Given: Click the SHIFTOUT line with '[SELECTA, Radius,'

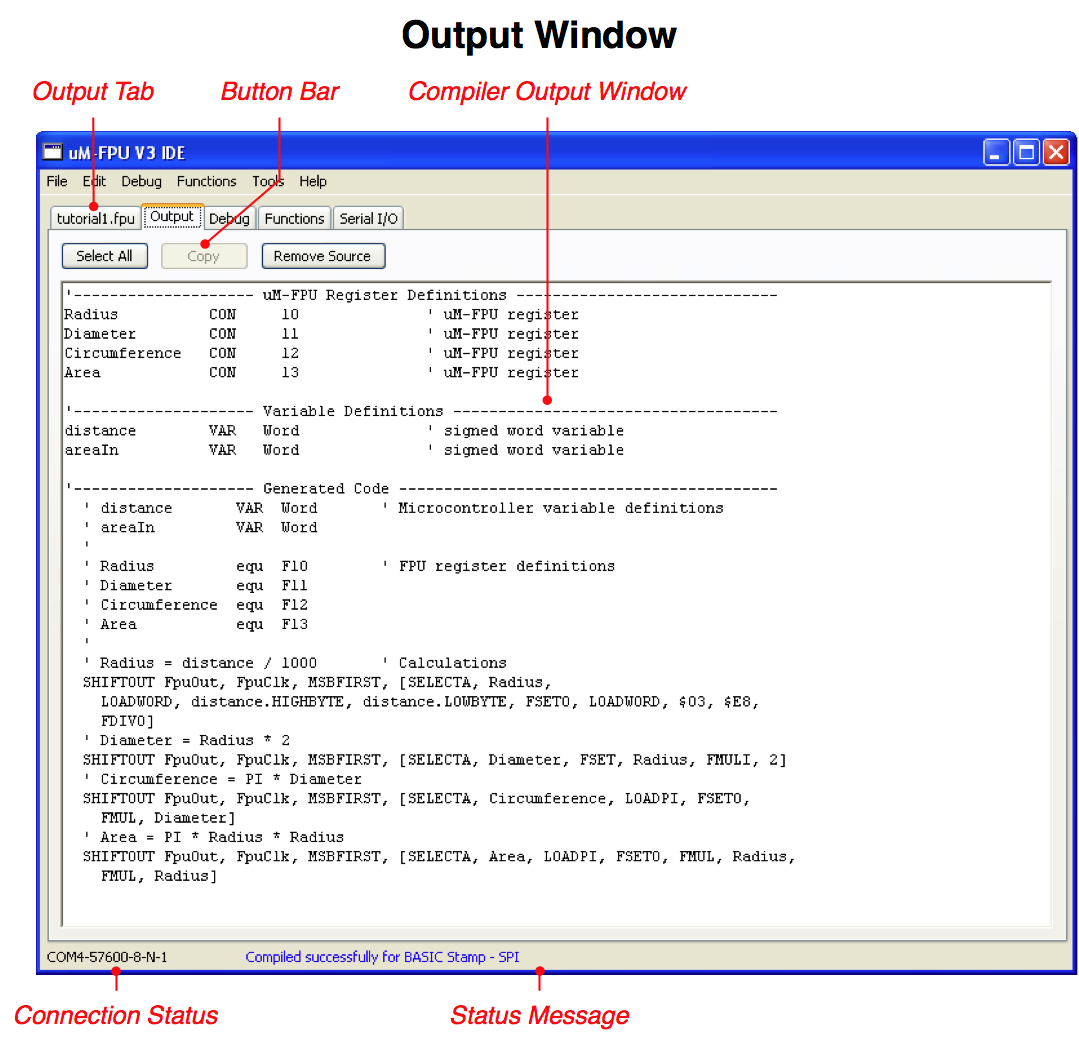Looking at the screenshot, I should (317, 683).
